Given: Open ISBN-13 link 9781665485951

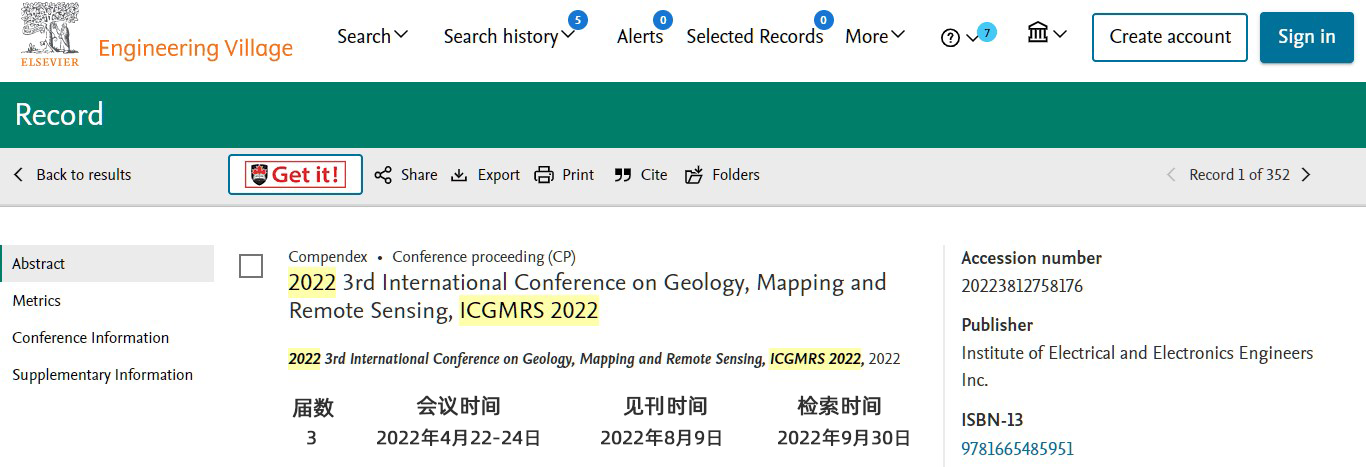Looking at the screenshot, I should point(1017,449).
